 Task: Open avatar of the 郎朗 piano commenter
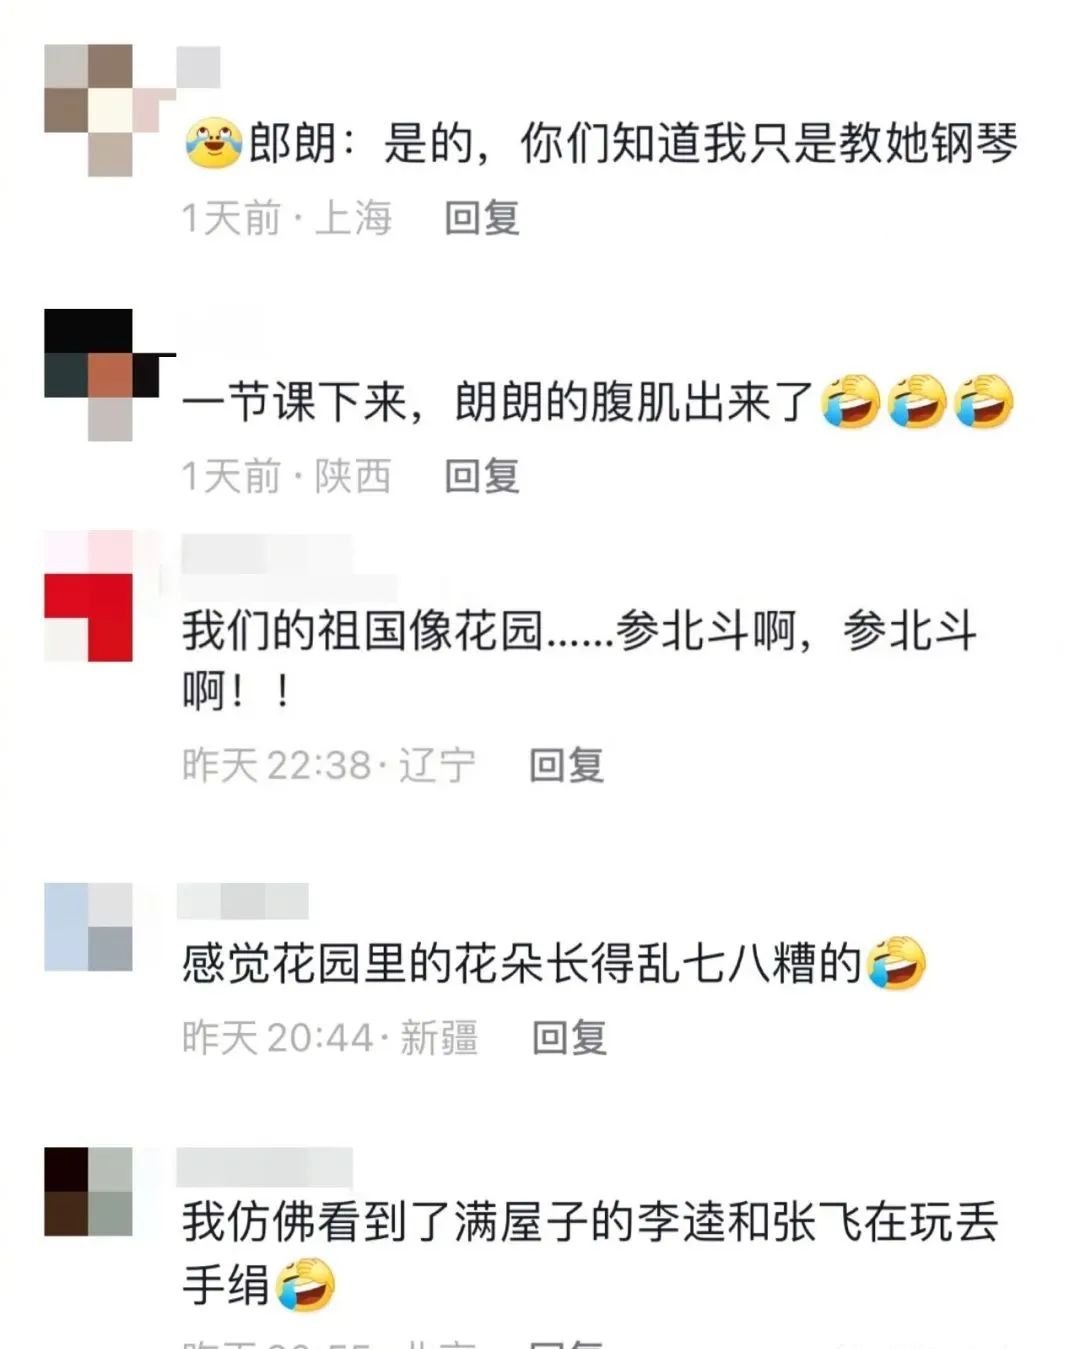[89, 110]
